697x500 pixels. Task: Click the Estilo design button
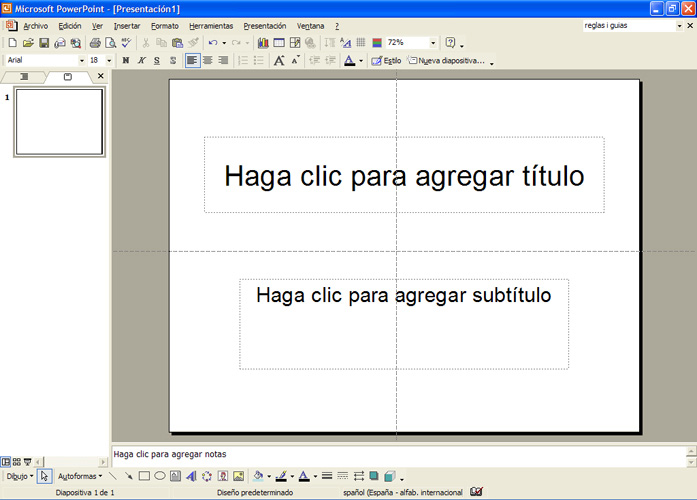386,60
